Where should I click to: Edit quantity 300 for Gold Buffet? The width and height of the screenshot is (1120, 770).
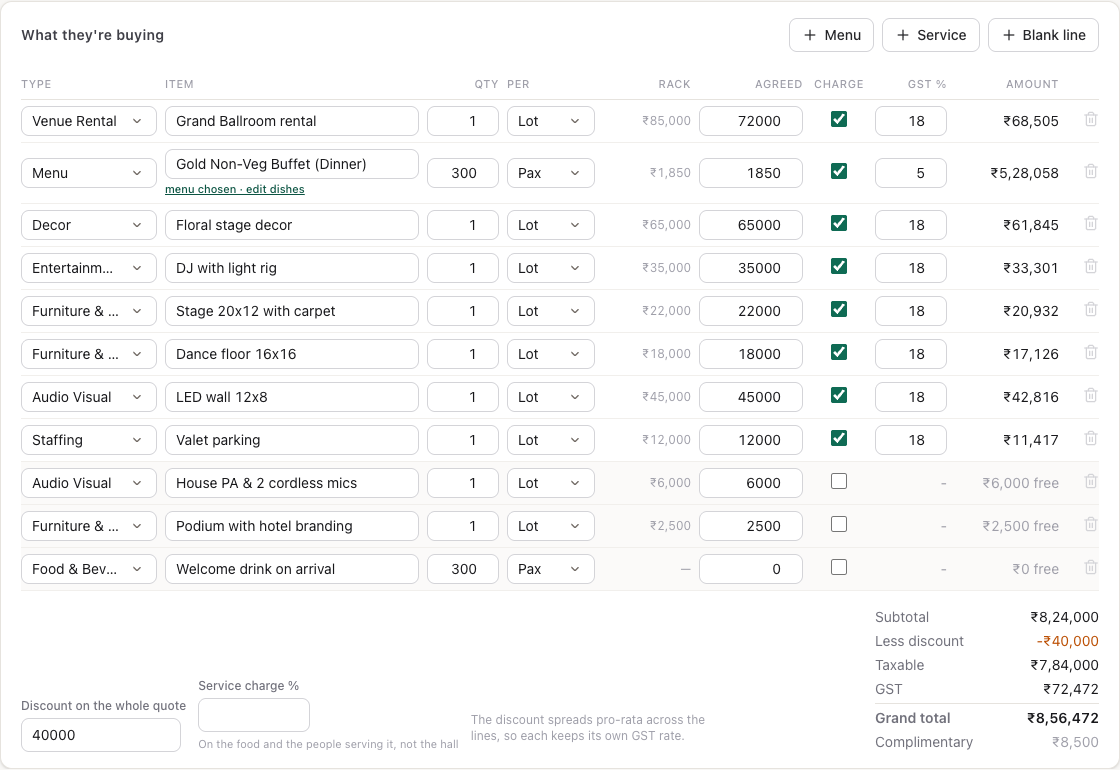pyautogui.click(x=463, y=173)
